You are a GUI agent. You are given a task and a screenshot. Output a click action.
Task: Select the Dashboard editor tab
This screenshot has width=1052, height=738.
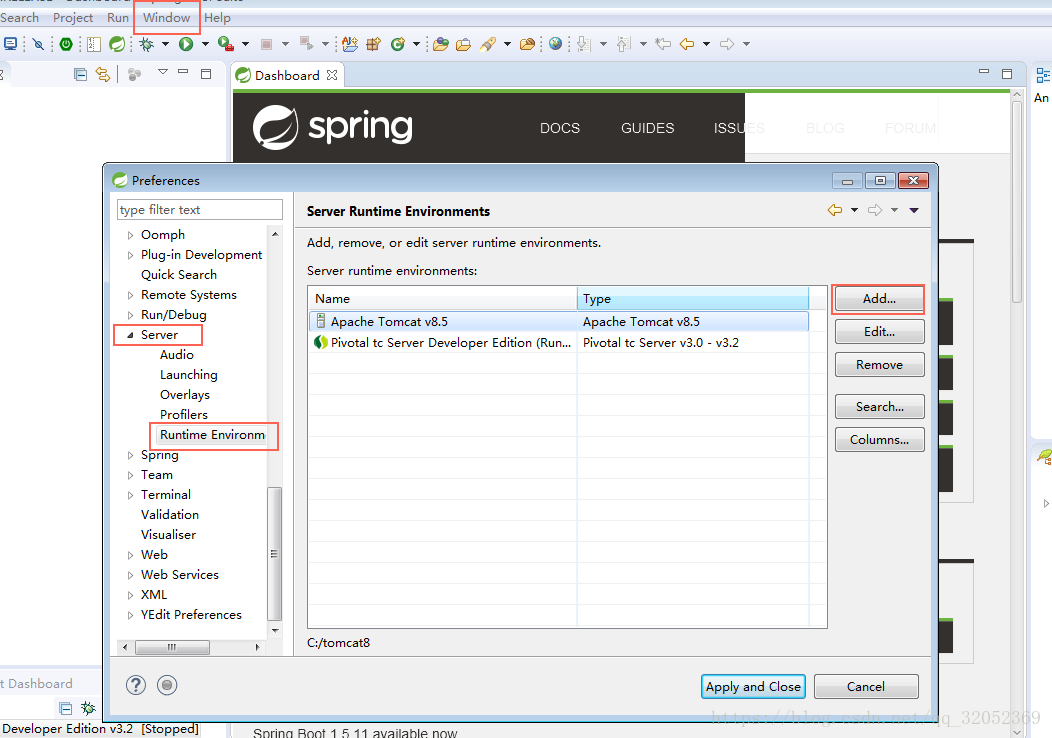tap(287, 75)
